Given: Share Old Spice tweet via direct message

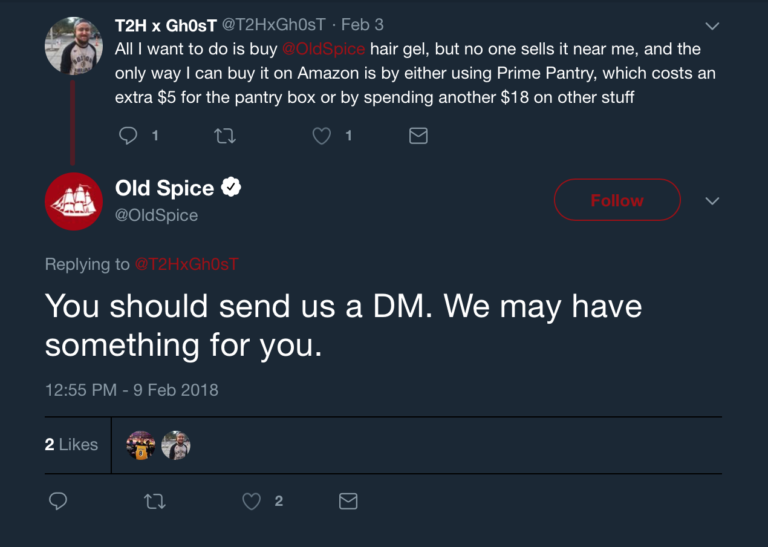Looking at the screenshot, I should [348, 501].
